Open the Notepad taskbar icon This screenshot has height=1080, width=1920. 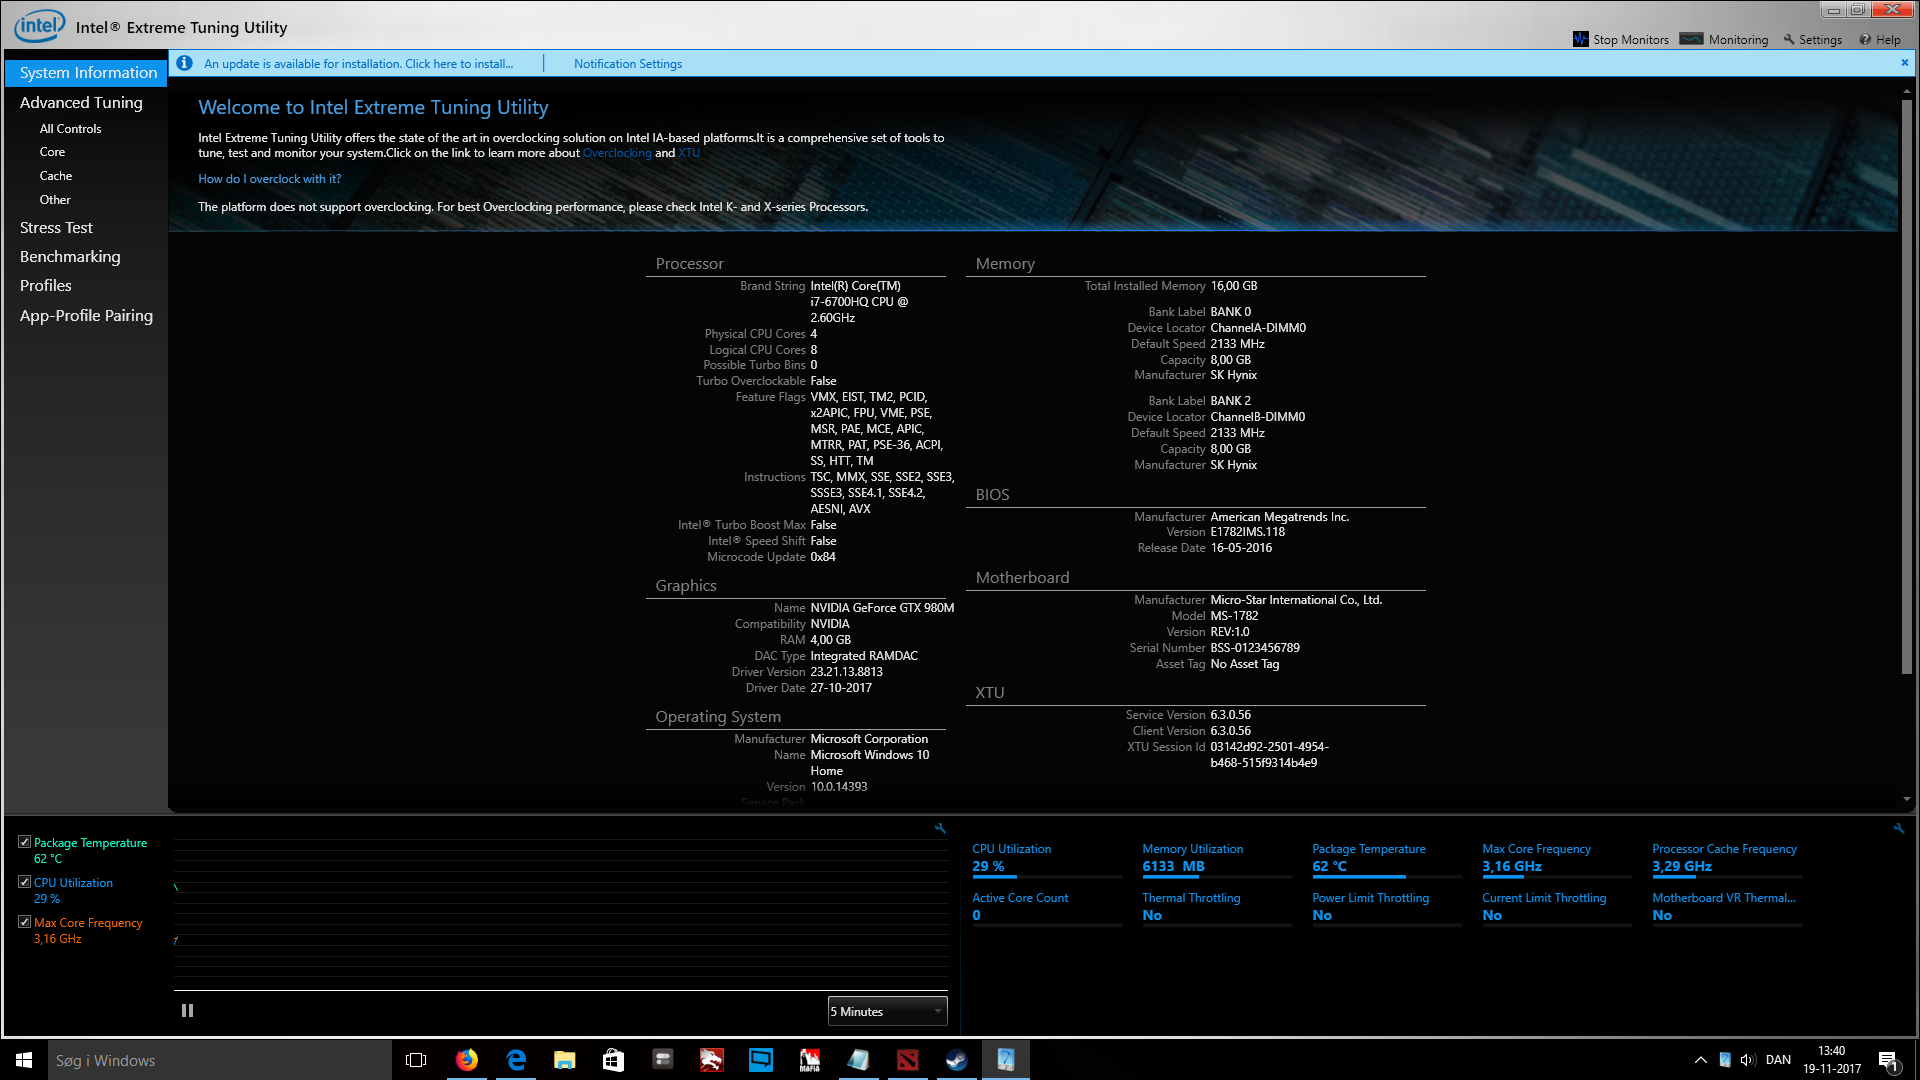coord(859,1060)
